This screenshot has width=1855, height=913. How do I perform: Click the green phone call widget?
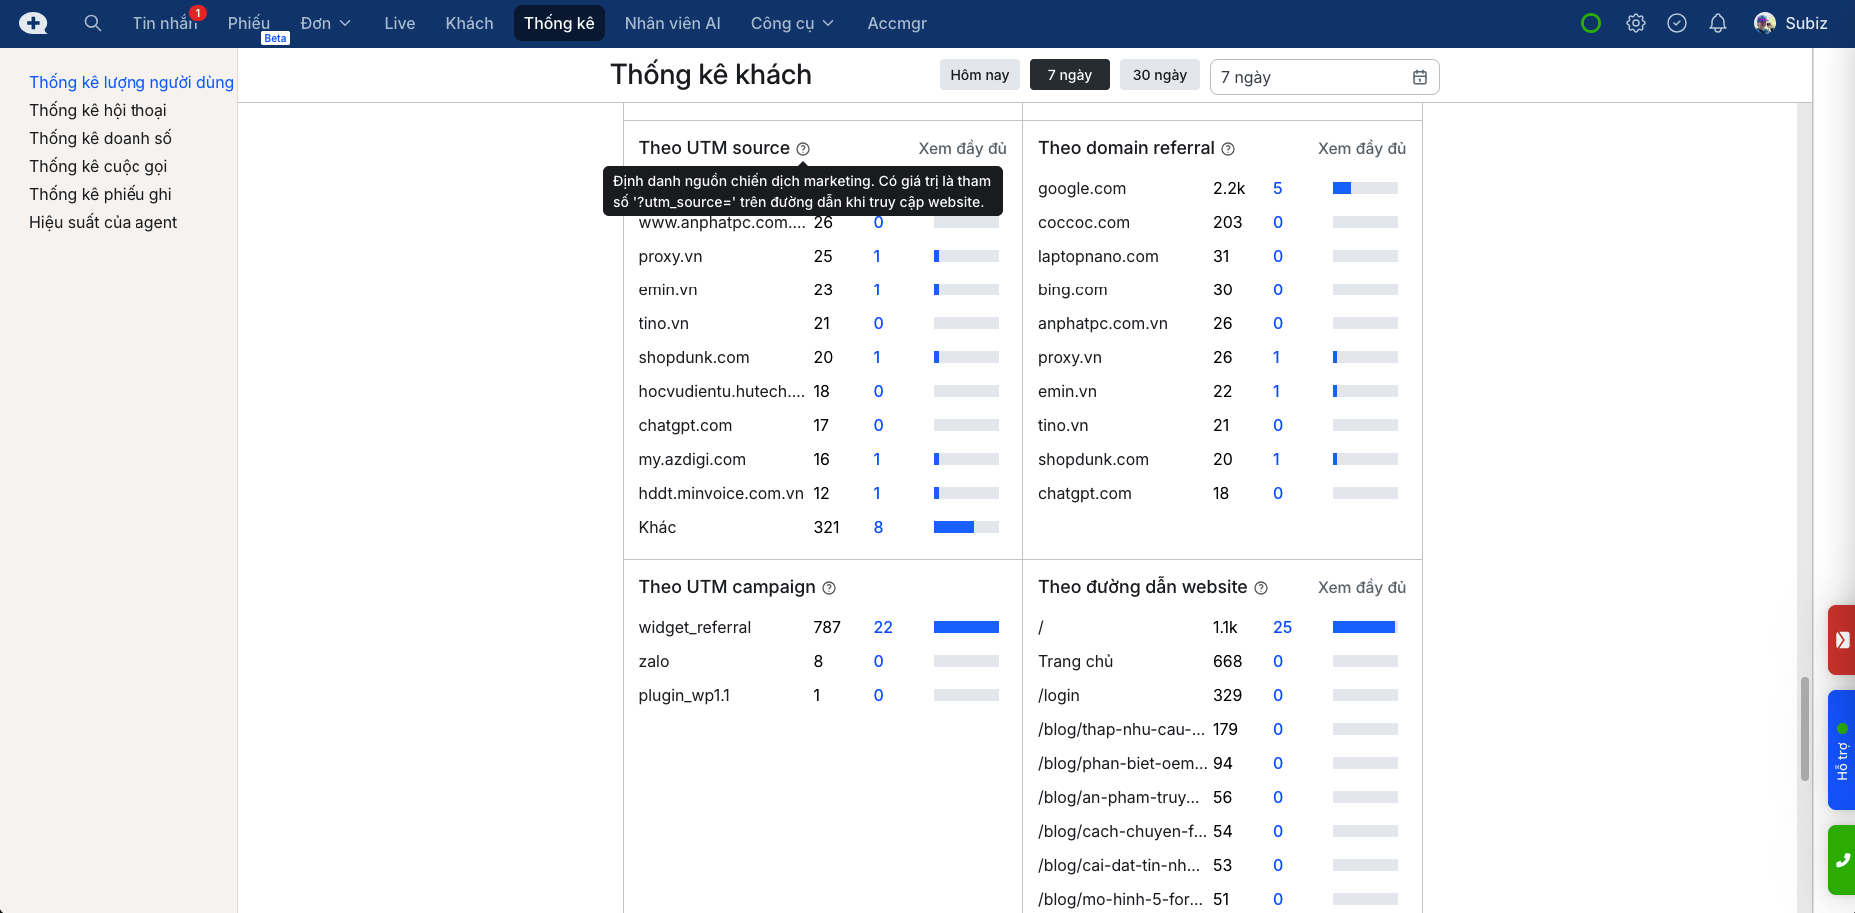(x=1842, y=860)
